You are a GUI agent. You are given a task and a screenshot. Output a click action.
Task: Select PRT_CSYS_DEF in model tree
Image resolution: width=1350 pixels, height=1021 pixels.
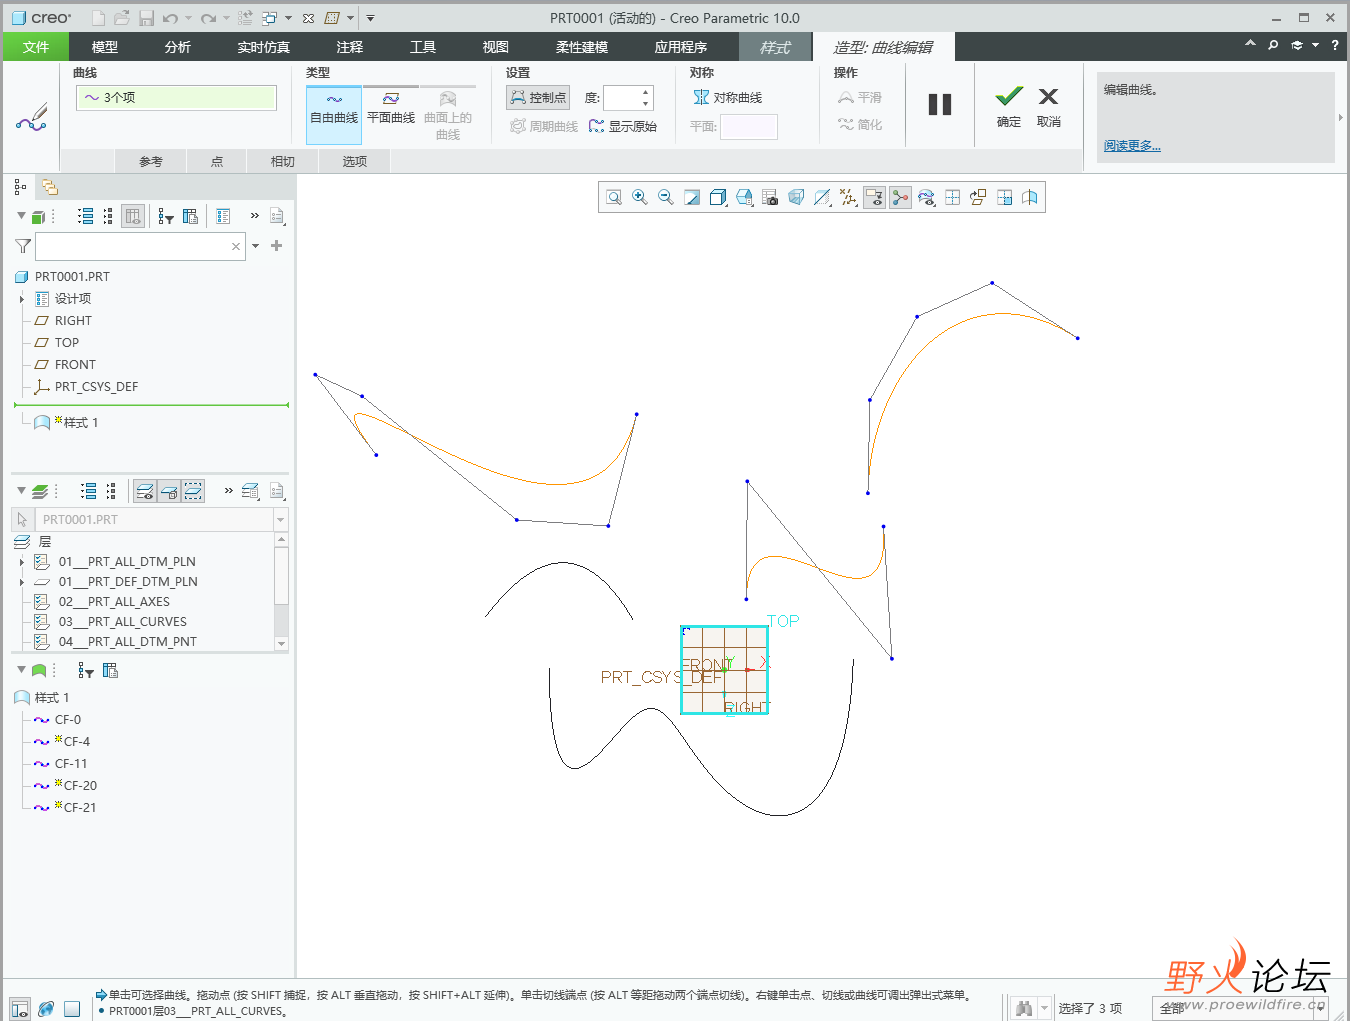(x=96, y=387)
